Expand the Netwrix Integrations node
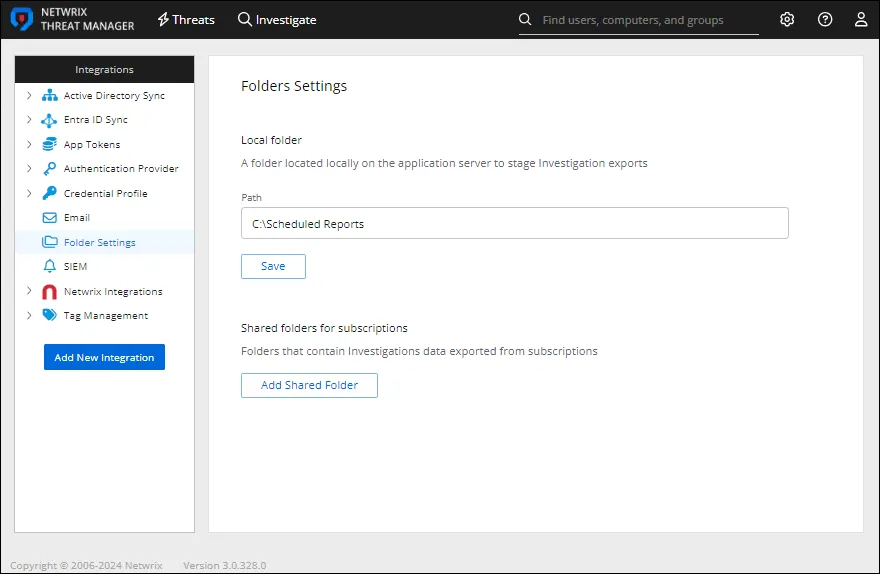 point(29,291)
